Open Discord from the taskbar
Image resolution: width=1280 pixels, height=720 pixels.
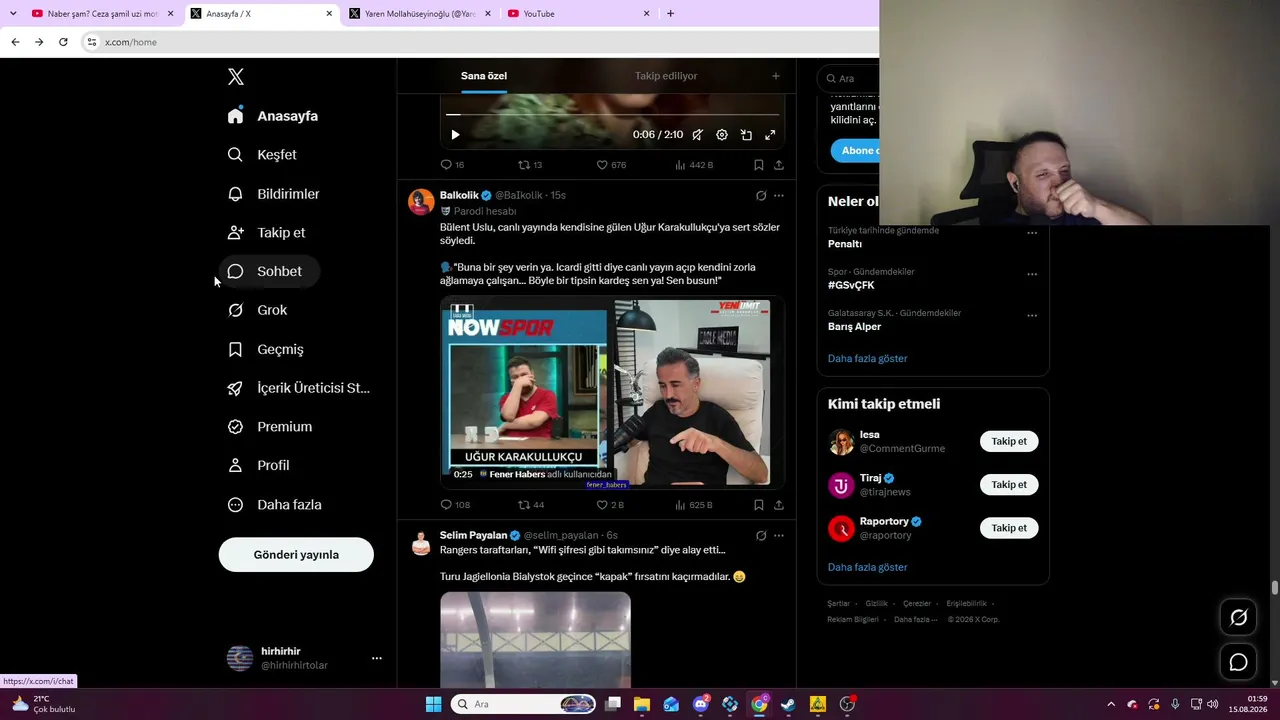point(701,704)
